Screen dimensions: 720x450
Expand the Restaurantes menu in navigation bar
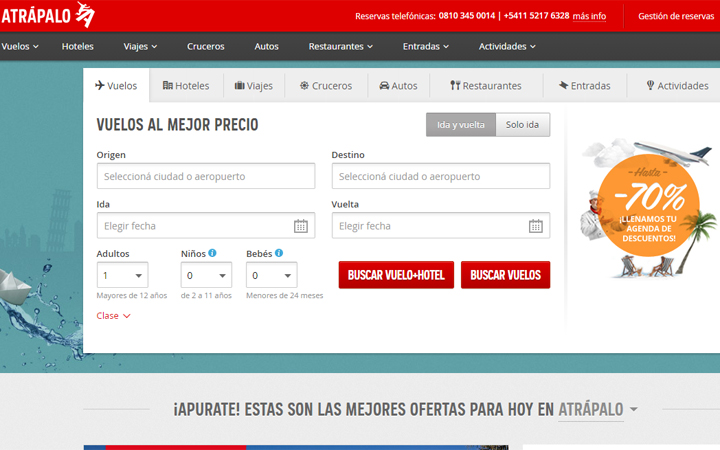pos(340,46)
